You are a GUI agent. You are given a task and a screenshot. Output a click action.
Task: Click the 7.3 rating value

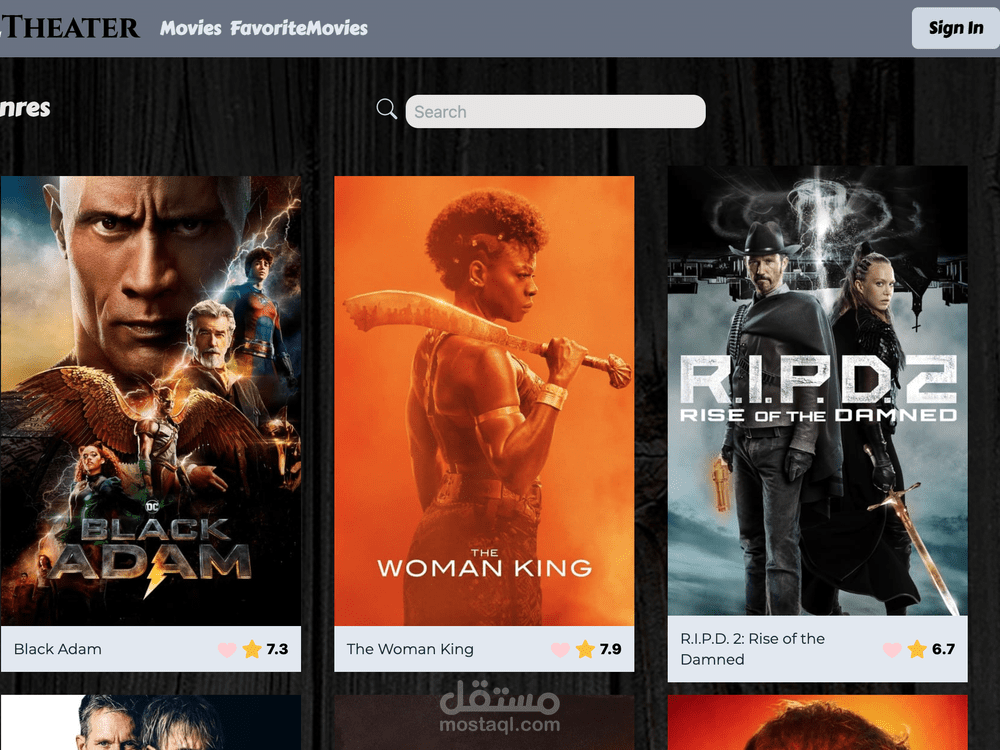pyautogui.click(x=277, y=649)
